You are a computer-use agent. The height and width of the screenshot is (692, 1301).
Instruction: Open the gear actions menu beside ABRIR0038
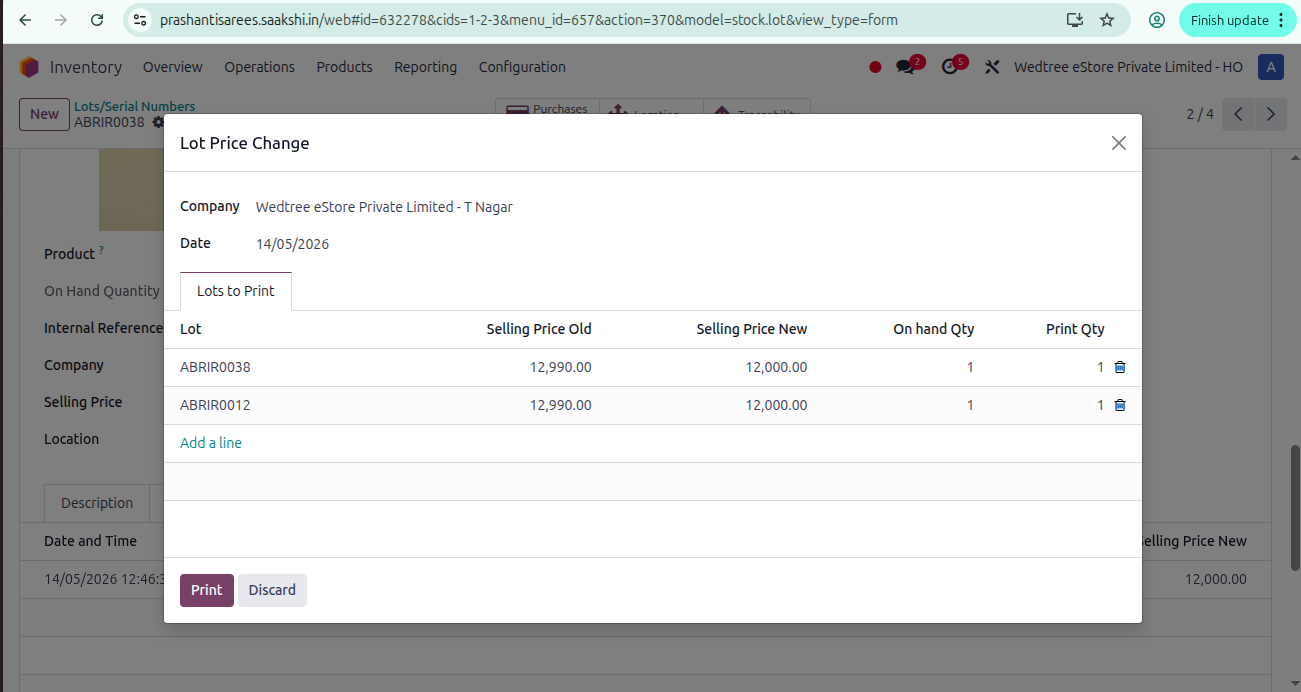point(157,123)
